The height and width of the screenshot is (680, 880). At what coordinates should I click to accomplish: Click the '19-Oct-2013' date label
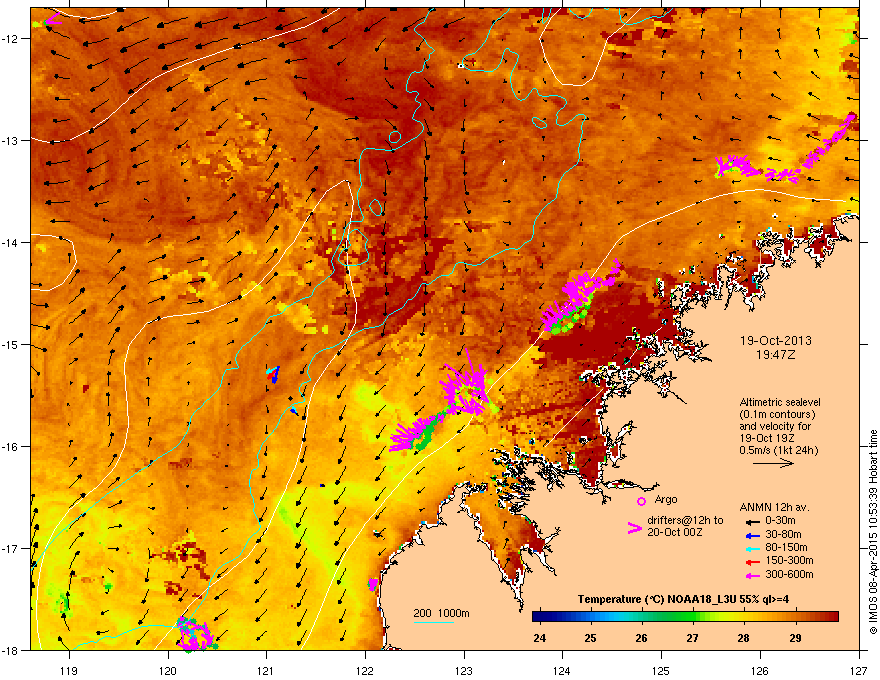click(x=776, y=341)
